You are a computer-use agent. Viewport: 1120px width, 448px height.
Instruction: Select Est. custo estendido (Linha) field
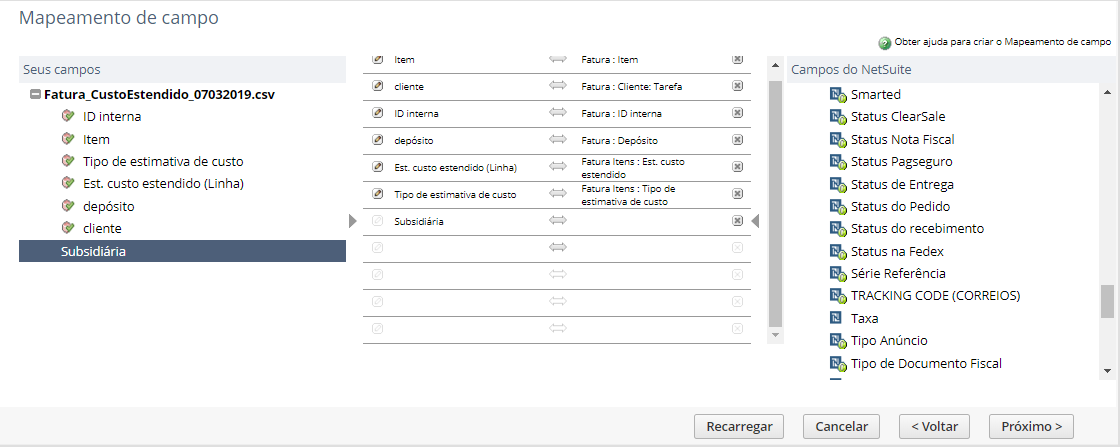164,183
